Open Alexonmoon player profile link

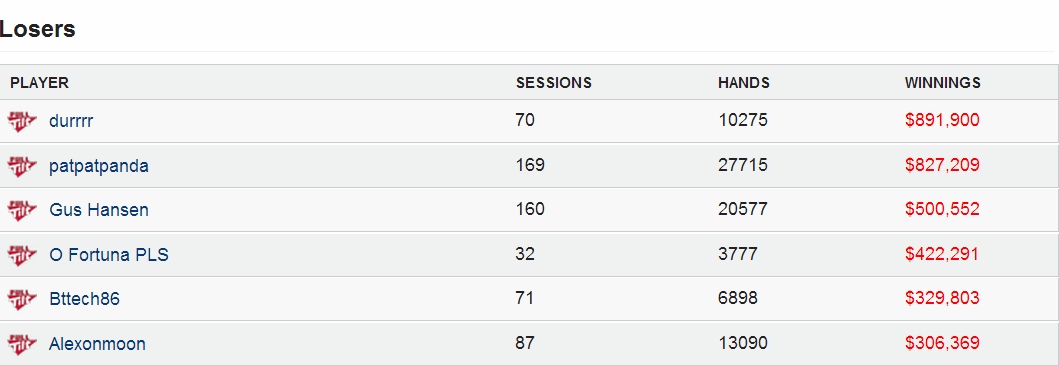click(97, 344)
